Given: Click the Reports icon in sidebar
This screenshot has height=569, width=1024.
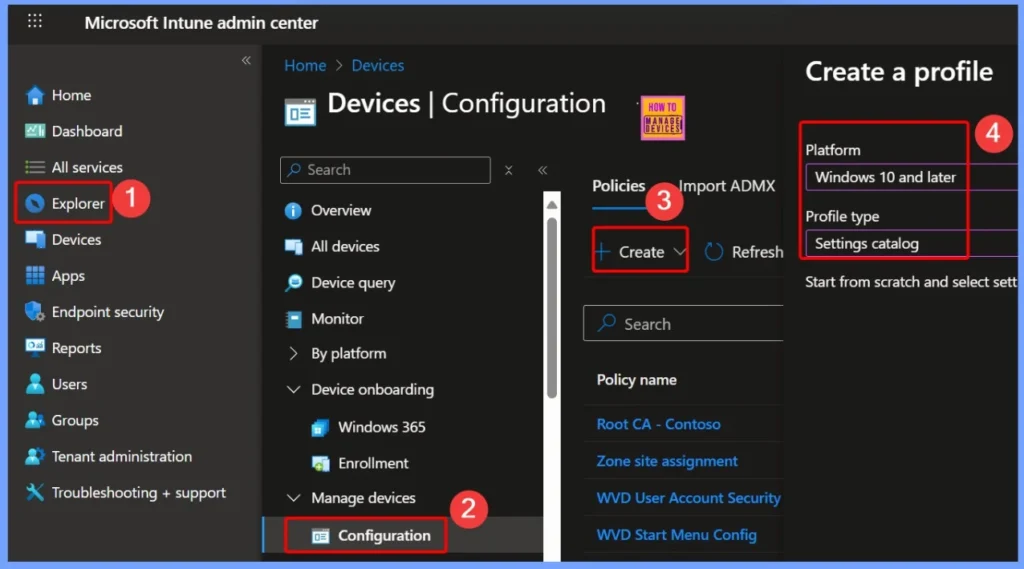Looking at the screenshot, I should [x=35, y=346].
